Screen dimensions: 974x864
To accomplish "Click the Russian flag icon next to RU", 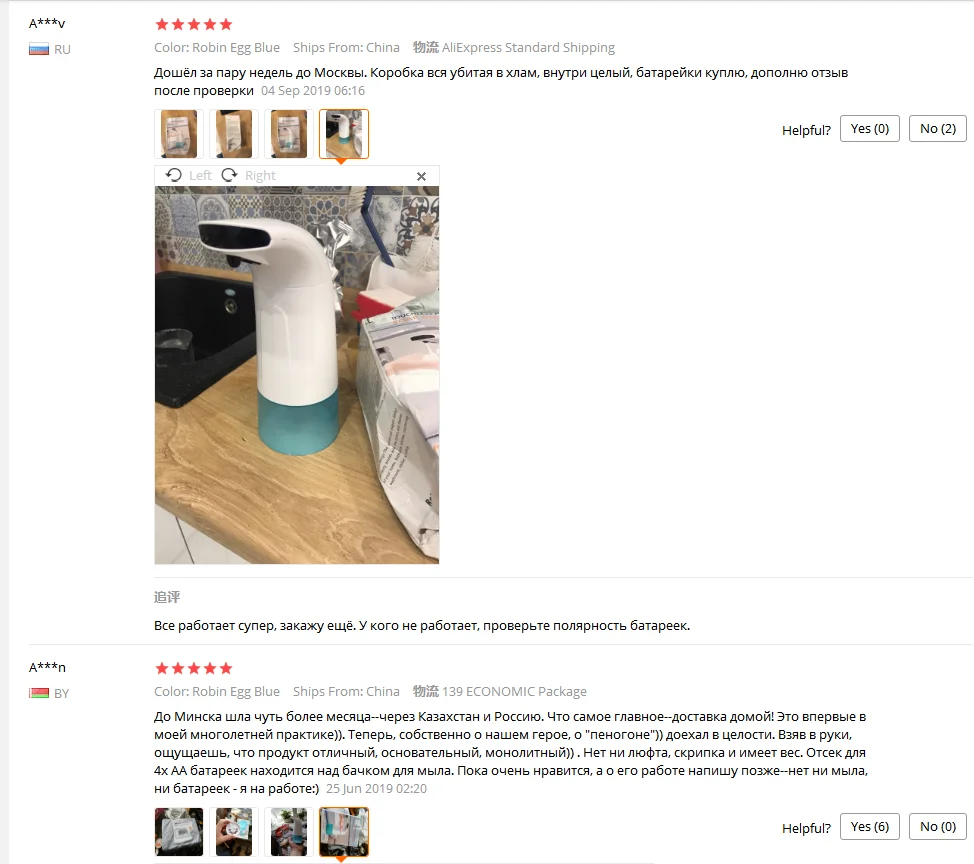I will click(x=39, y=49).
